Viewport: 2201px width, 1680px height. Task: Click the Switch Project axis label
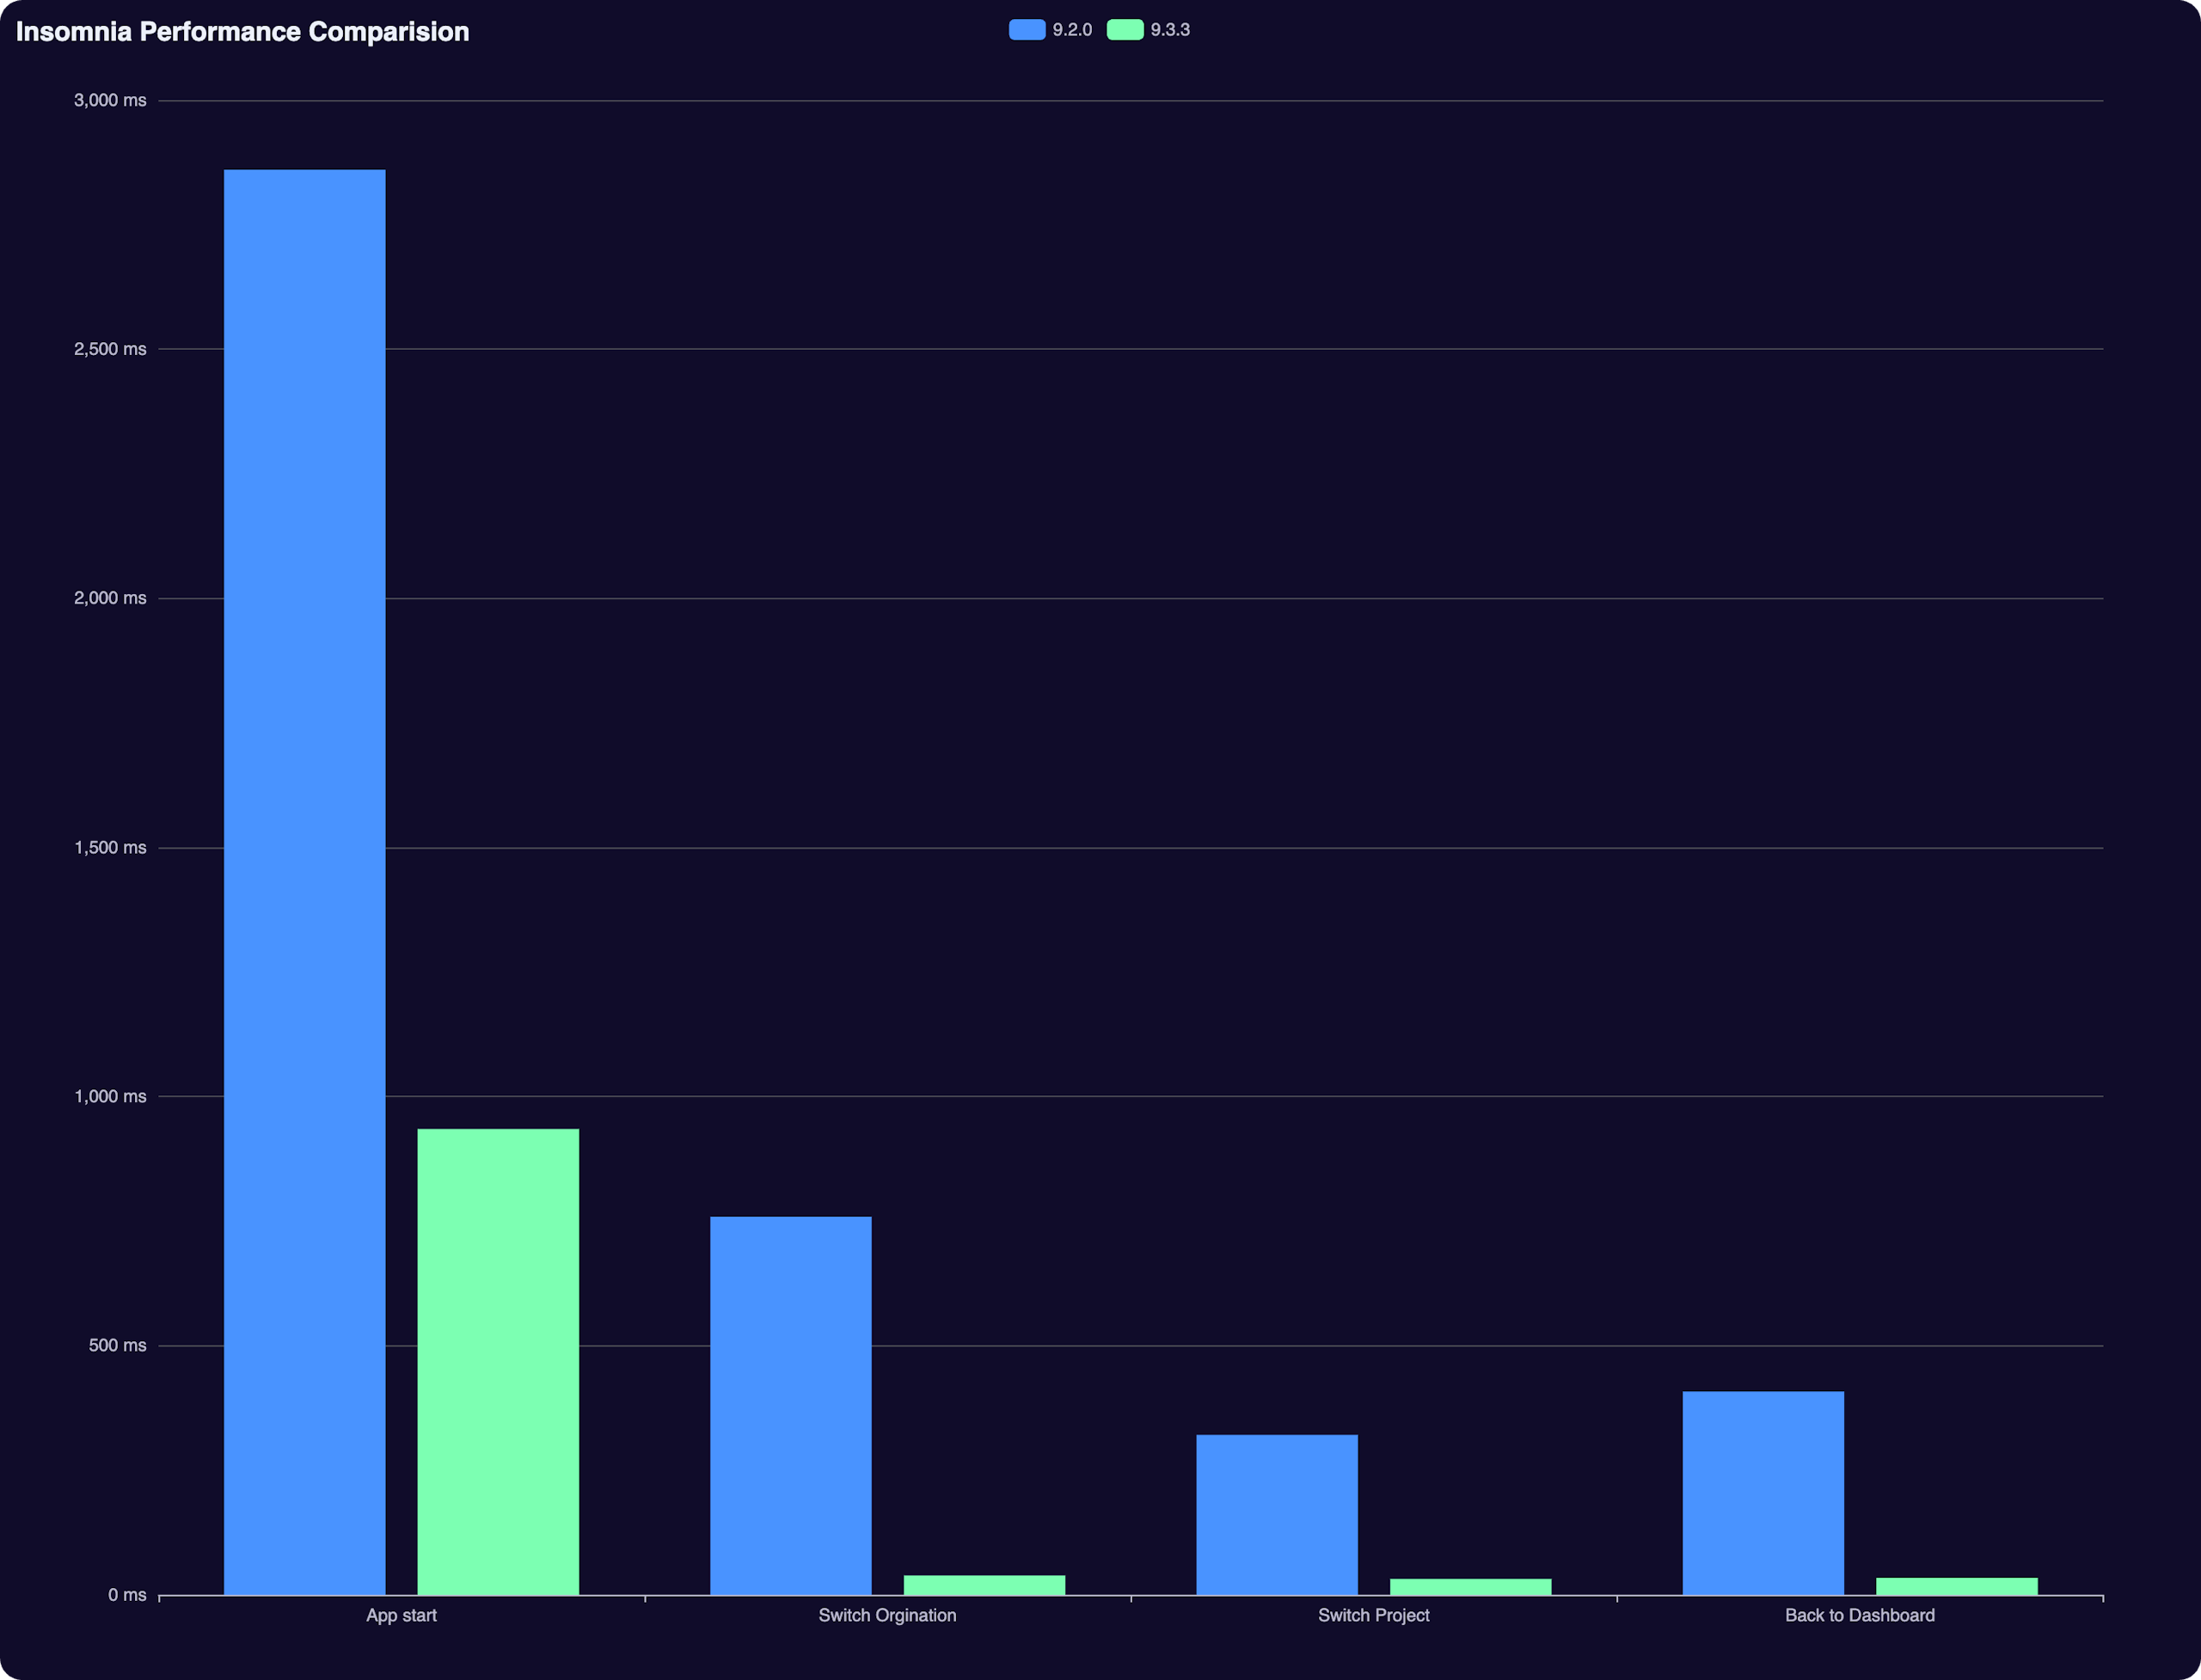(1373, 1615)
